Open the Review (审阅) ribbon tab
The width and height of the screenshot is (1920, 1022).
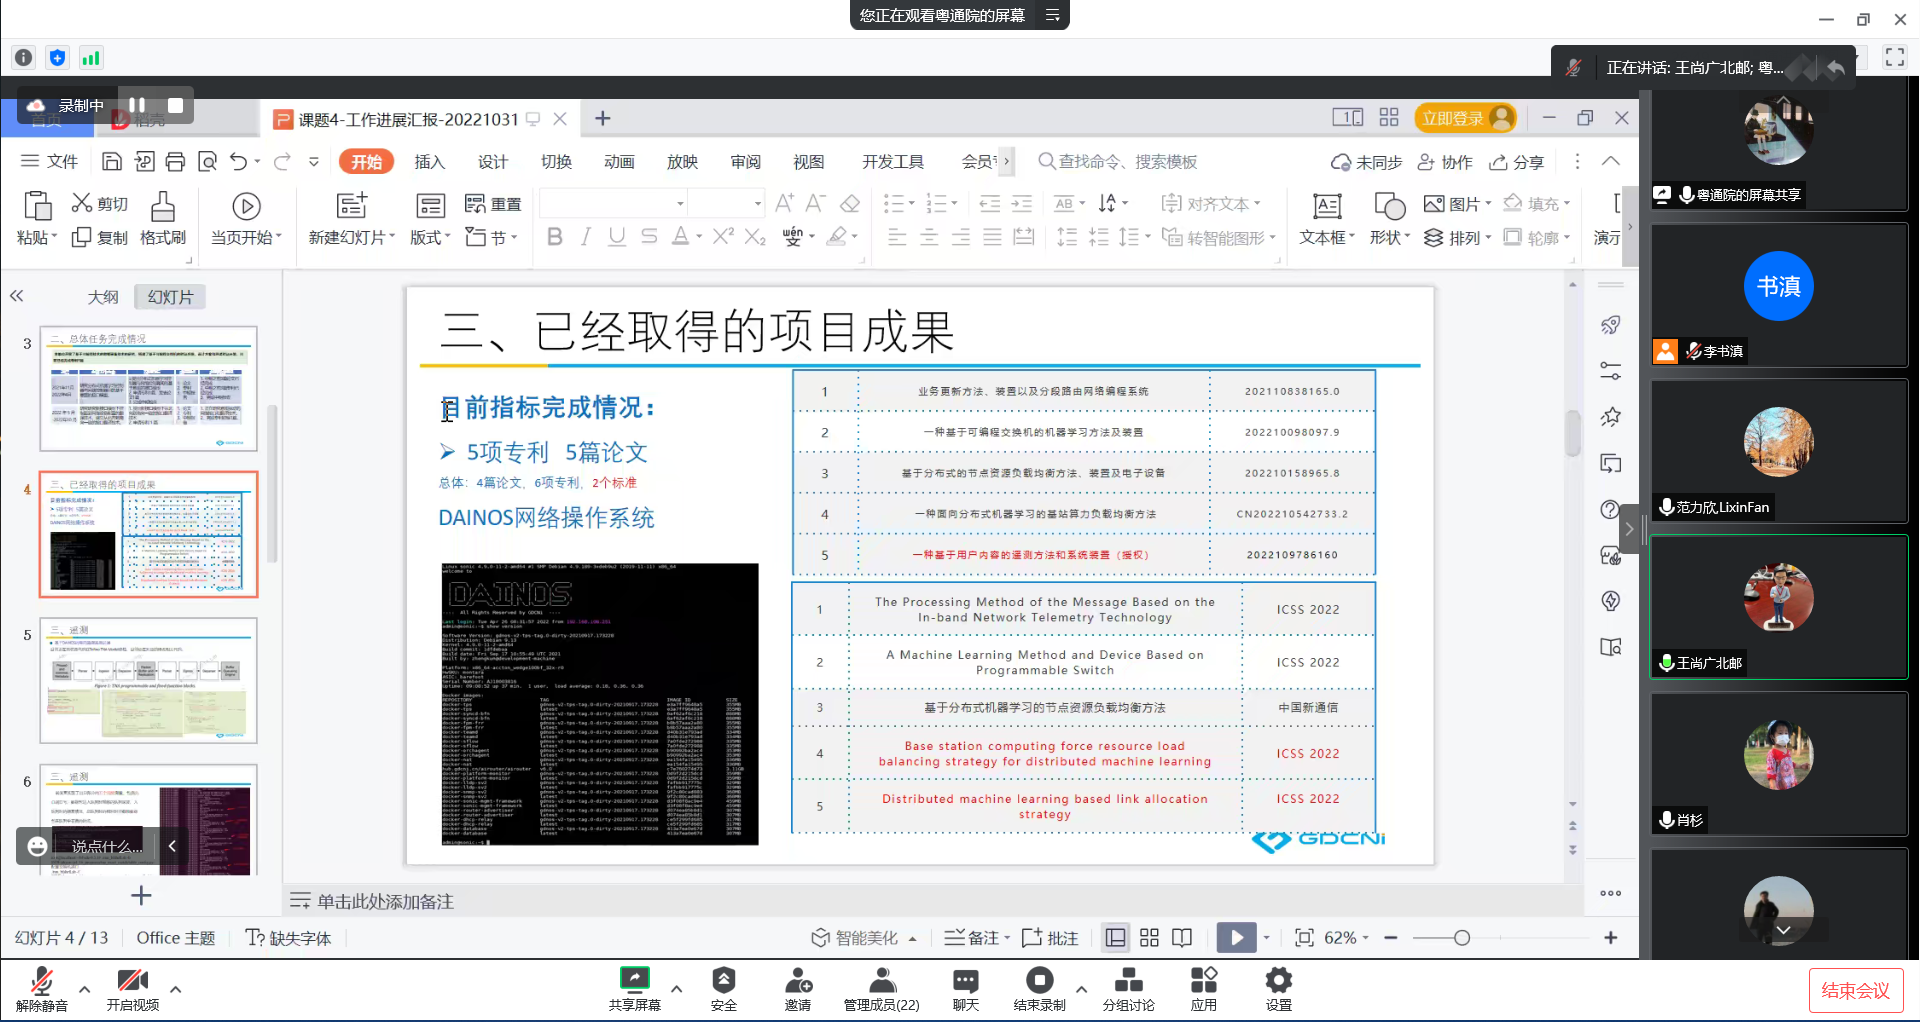point(745,162)
